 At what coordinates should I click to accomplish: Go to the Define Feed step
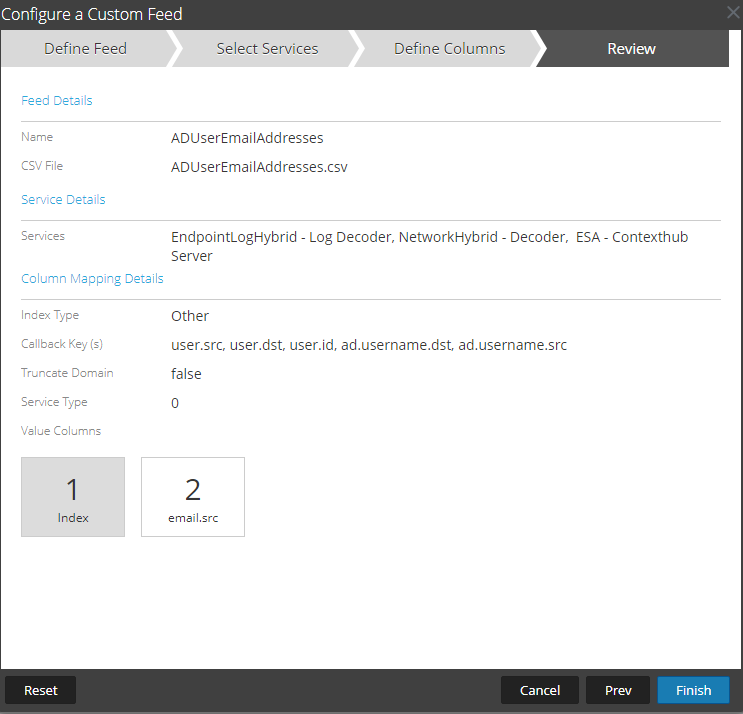[x=85, y=49]
